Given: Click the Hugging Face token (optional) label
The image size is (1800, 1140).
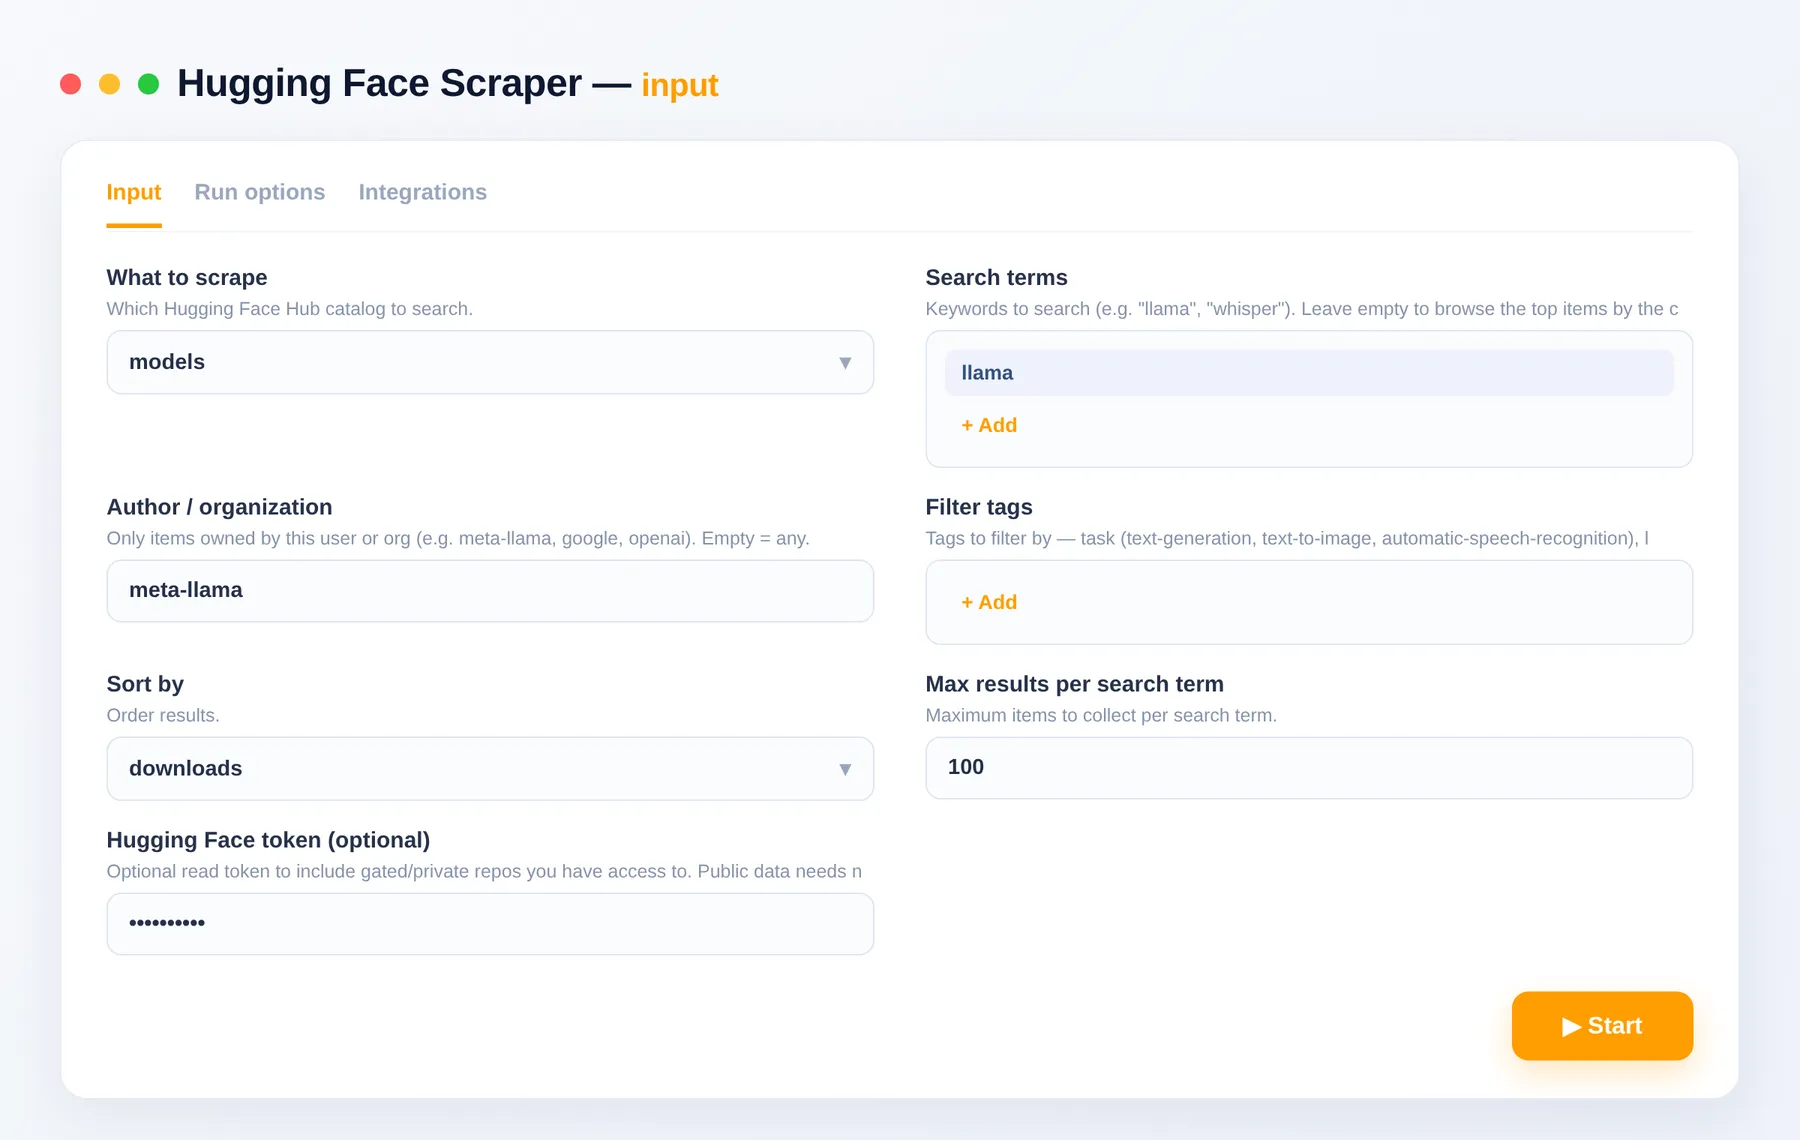Looking at the screenshot, I should pos(268,840).
